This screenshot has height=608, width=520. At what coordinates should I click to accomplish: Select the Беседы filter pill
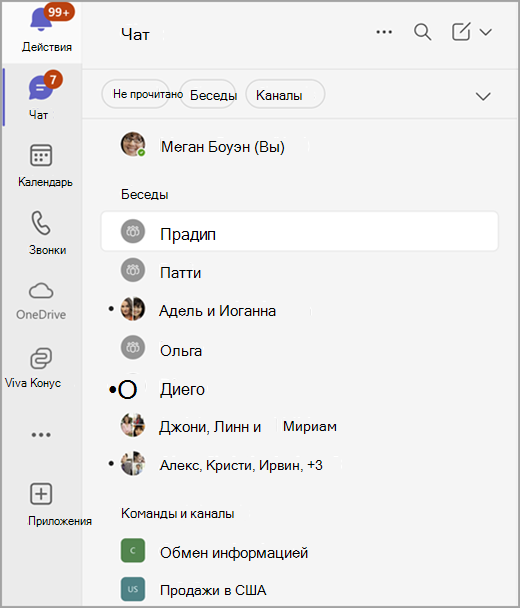(x=208, y=94)
